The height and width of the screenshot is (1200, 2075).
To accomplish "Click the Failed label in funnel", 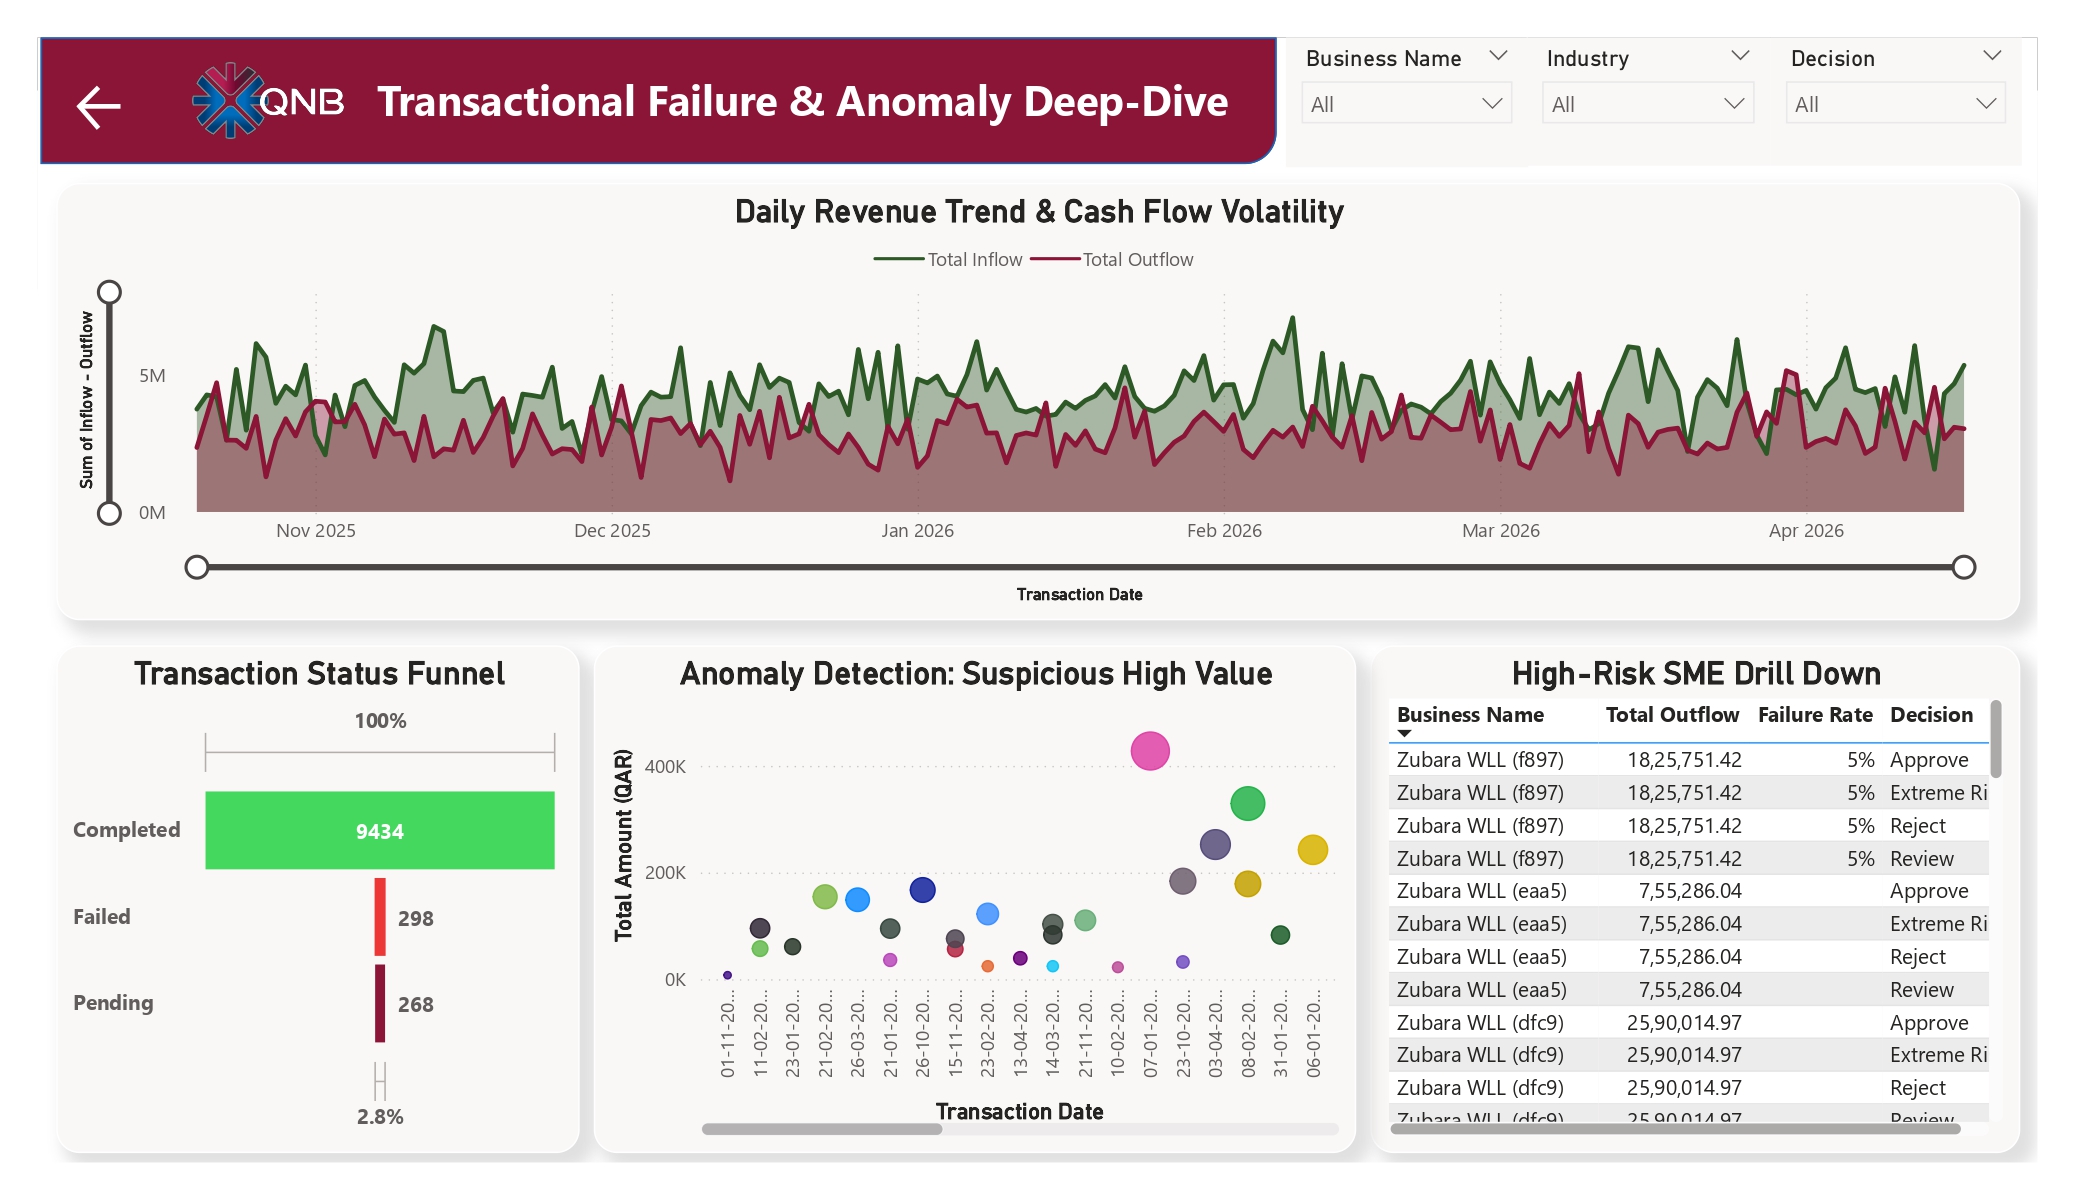I will pos(102,917).
